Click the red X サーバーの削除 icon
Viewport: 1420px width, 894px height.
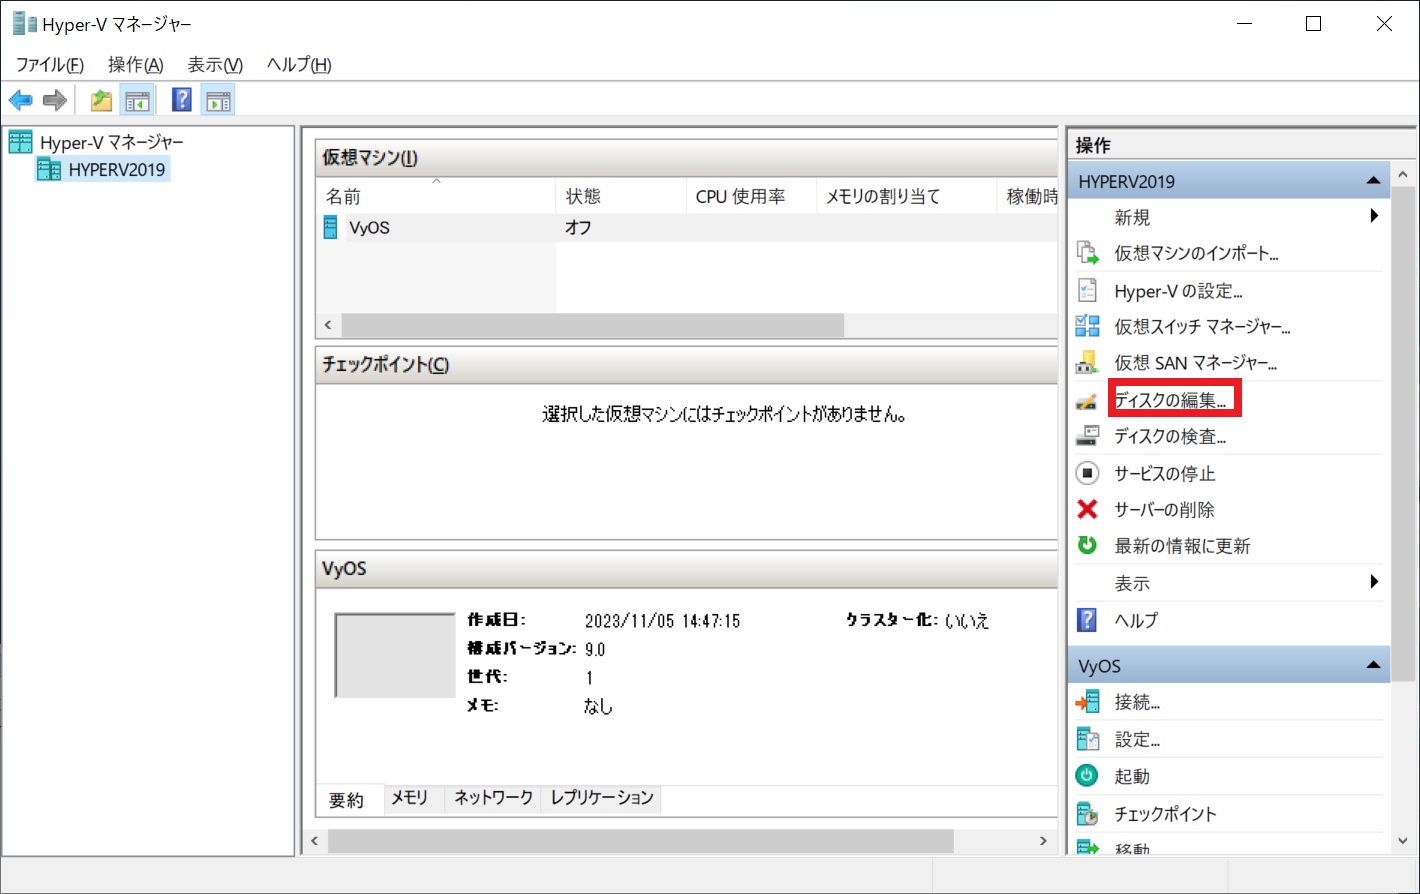coord(1087,509)
